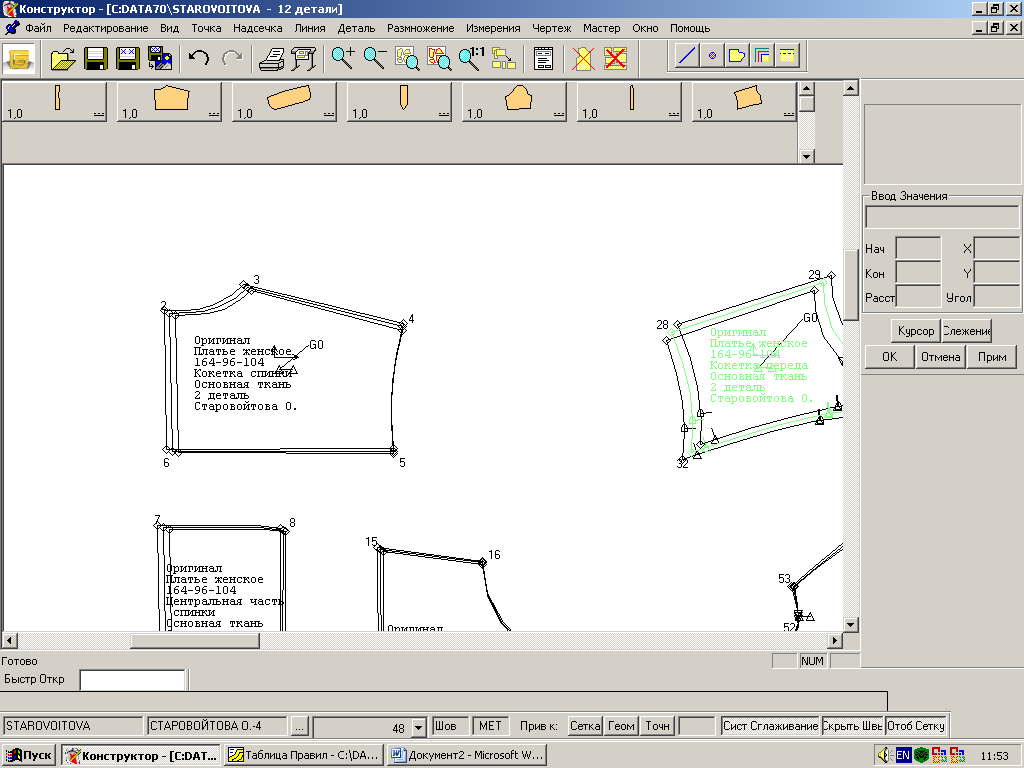1024x768 pixels.
Task: Select the fifth pentagon piece thumbnail
Action: 515,102
